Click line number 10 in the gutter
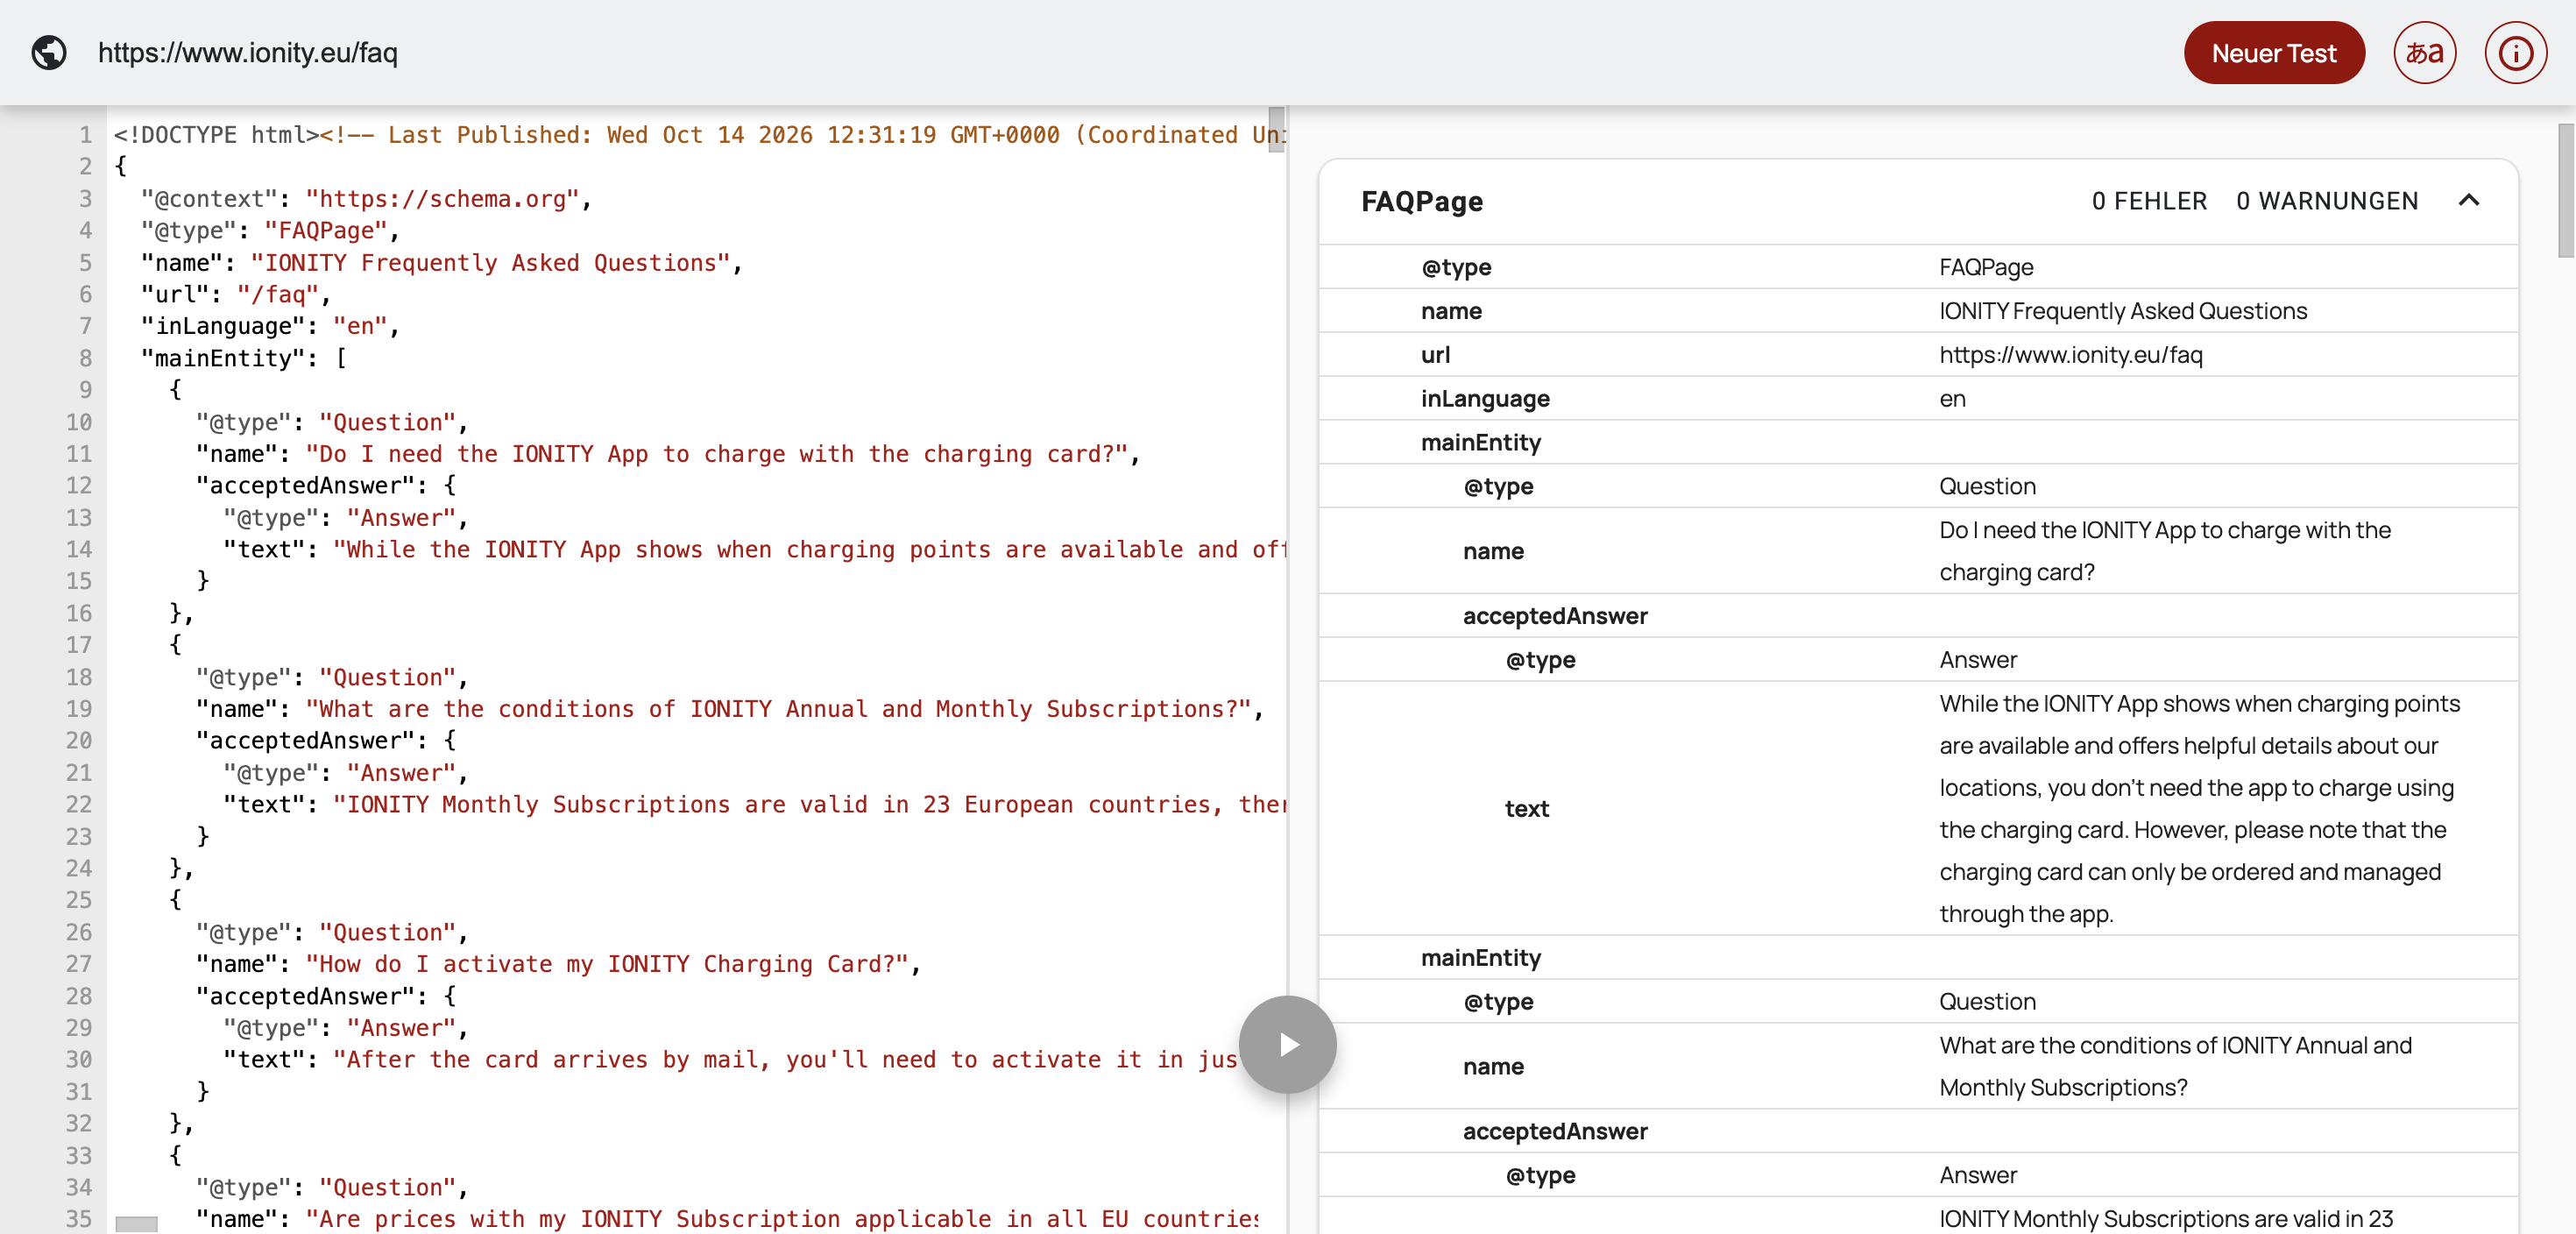 tap(79, 422)
